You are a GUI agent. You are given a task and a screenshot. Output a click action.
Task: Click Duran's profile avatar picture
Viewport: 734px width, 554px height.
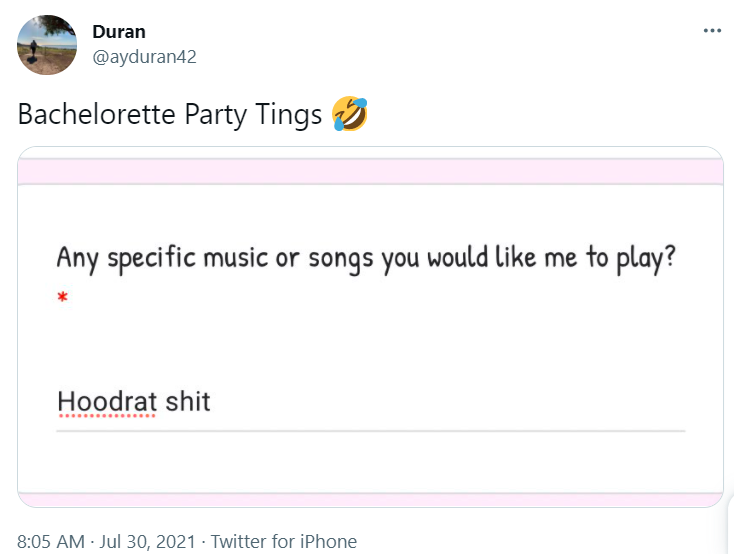tap(47, 45)
